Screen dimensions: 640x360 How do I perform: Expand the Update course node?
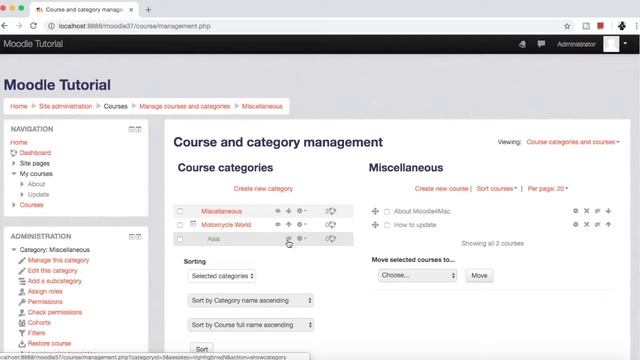(22, 194)
